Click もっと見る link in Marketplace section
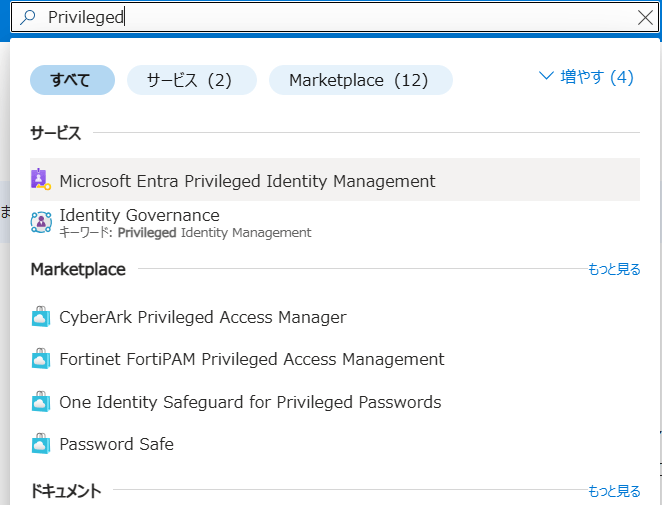 coord(614,269)
